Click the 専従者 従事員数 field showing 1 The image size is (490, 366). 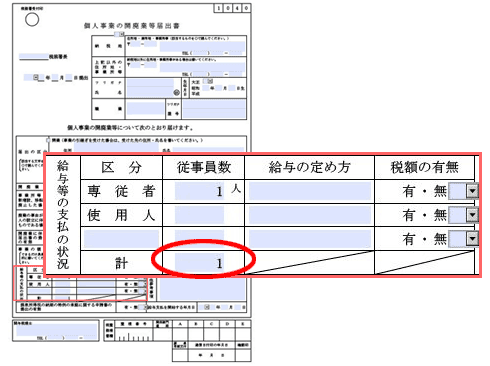pyautogui.click(x=199, y=191)
